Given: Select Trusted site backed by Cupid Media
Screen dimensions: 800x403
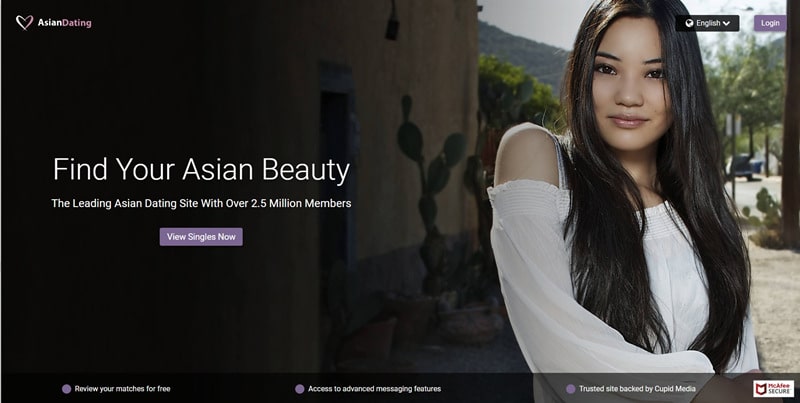Looking at the screenshot, I should [x=637, y=389].
